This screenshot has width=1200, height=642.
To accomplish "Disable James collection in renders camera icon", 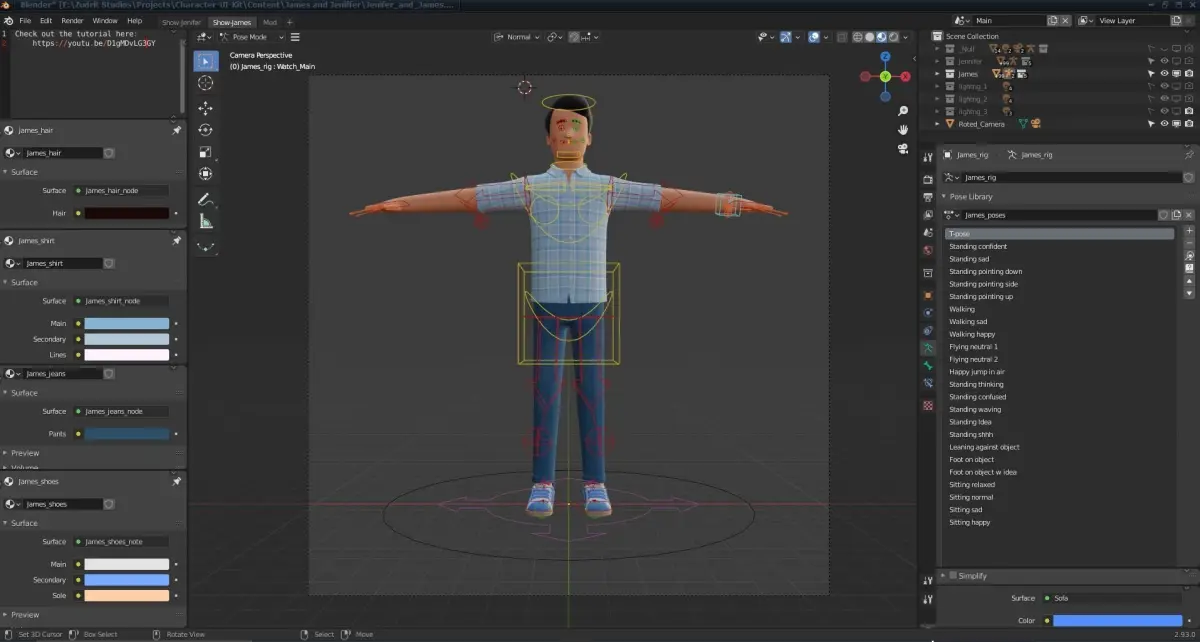I will pyautogui.click(x=1188, y=74).
